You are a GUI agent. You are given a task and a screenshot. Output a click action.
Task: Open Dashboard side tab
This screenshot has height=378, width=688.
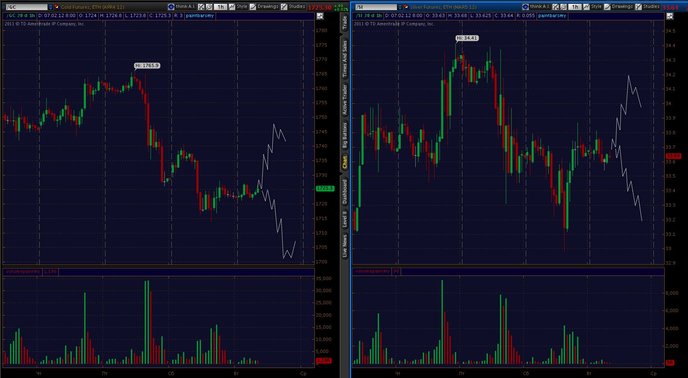345,191
